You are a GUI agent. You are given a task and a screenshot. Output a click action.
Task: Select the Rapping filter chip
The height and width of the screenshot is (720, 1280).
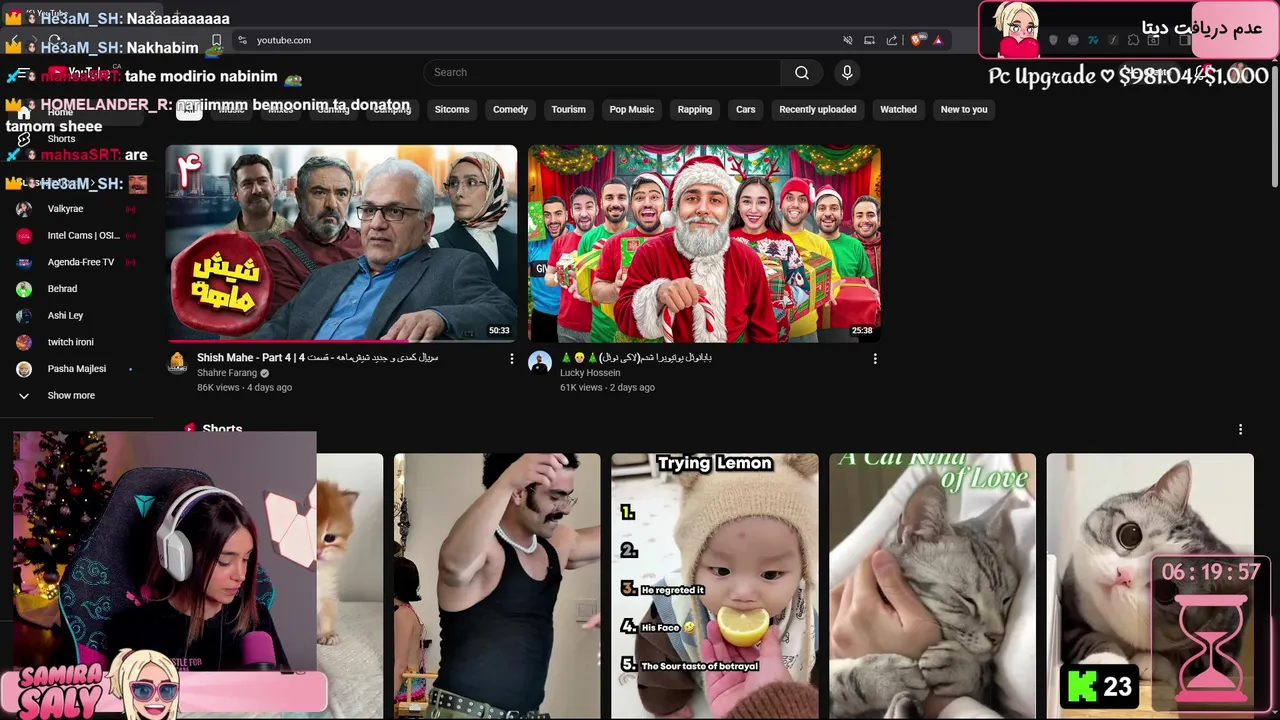click(x=694, y=109)
